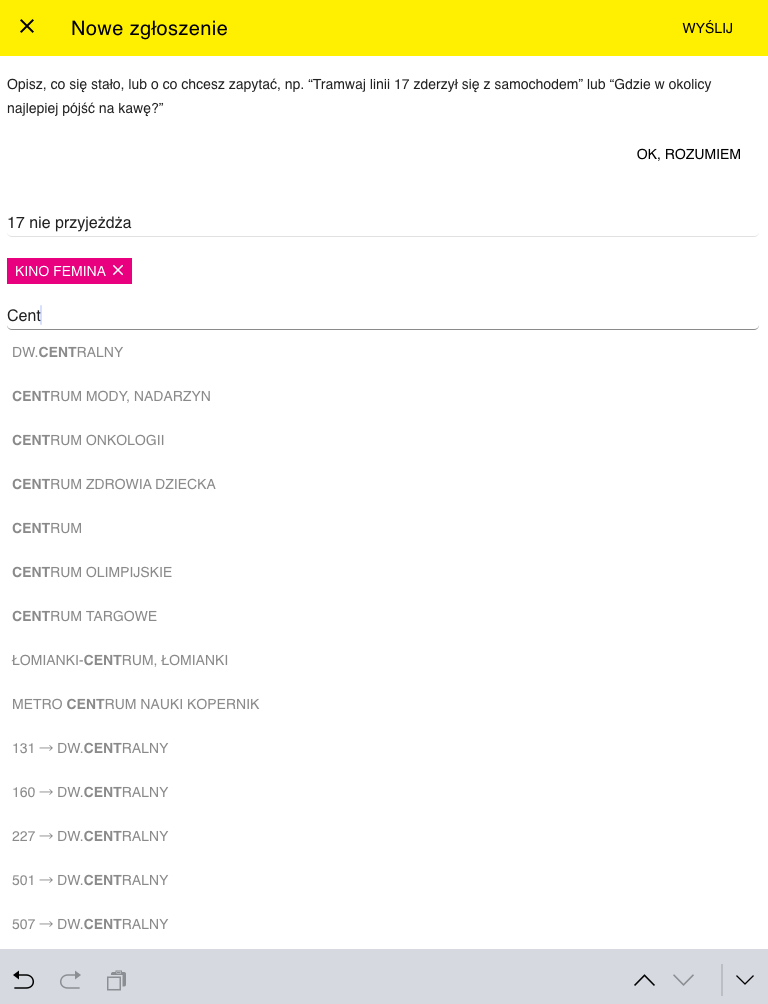Focus the description field '17 nie przyjeżdża'
768x1004 pixels.
[x=382, y=223]
